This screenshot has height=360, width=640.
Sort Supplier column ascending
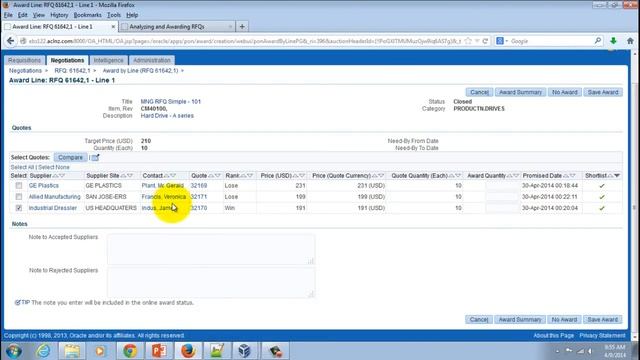55,176
